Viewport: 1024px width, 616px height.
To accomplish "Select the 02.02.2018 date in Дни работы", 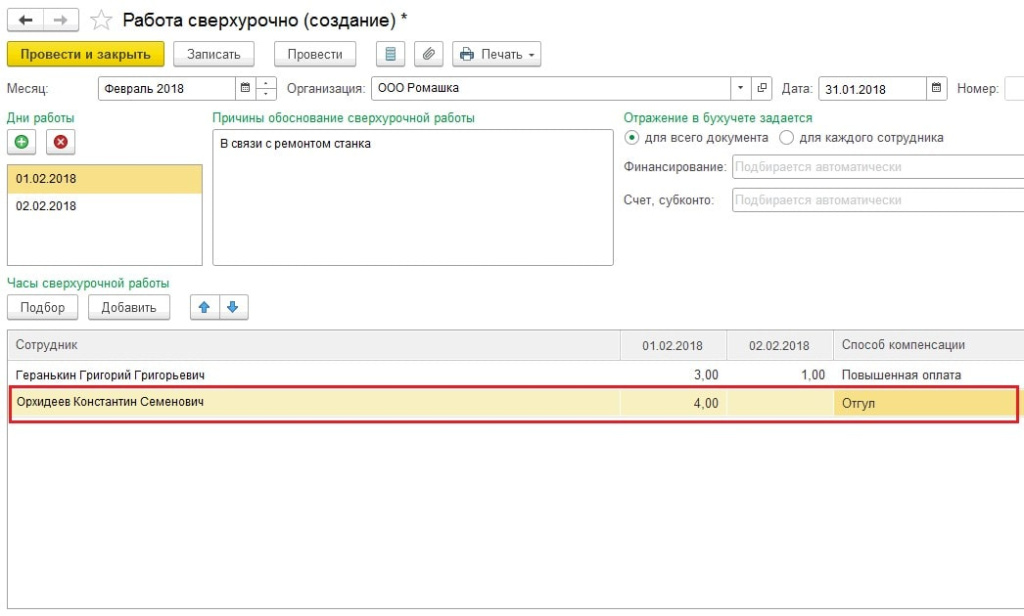I will [47, 206].
